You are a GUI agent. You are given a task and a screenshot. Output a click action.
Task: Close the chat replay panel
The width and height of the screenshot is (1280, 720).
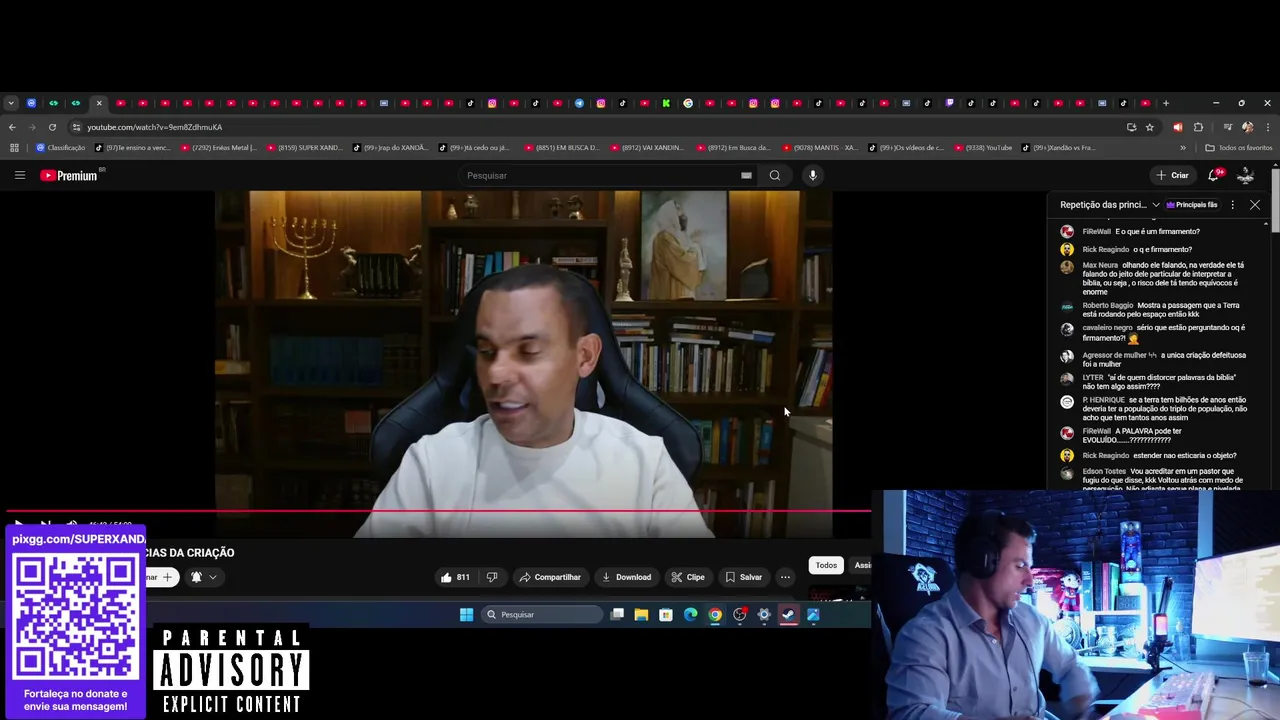1255,205
